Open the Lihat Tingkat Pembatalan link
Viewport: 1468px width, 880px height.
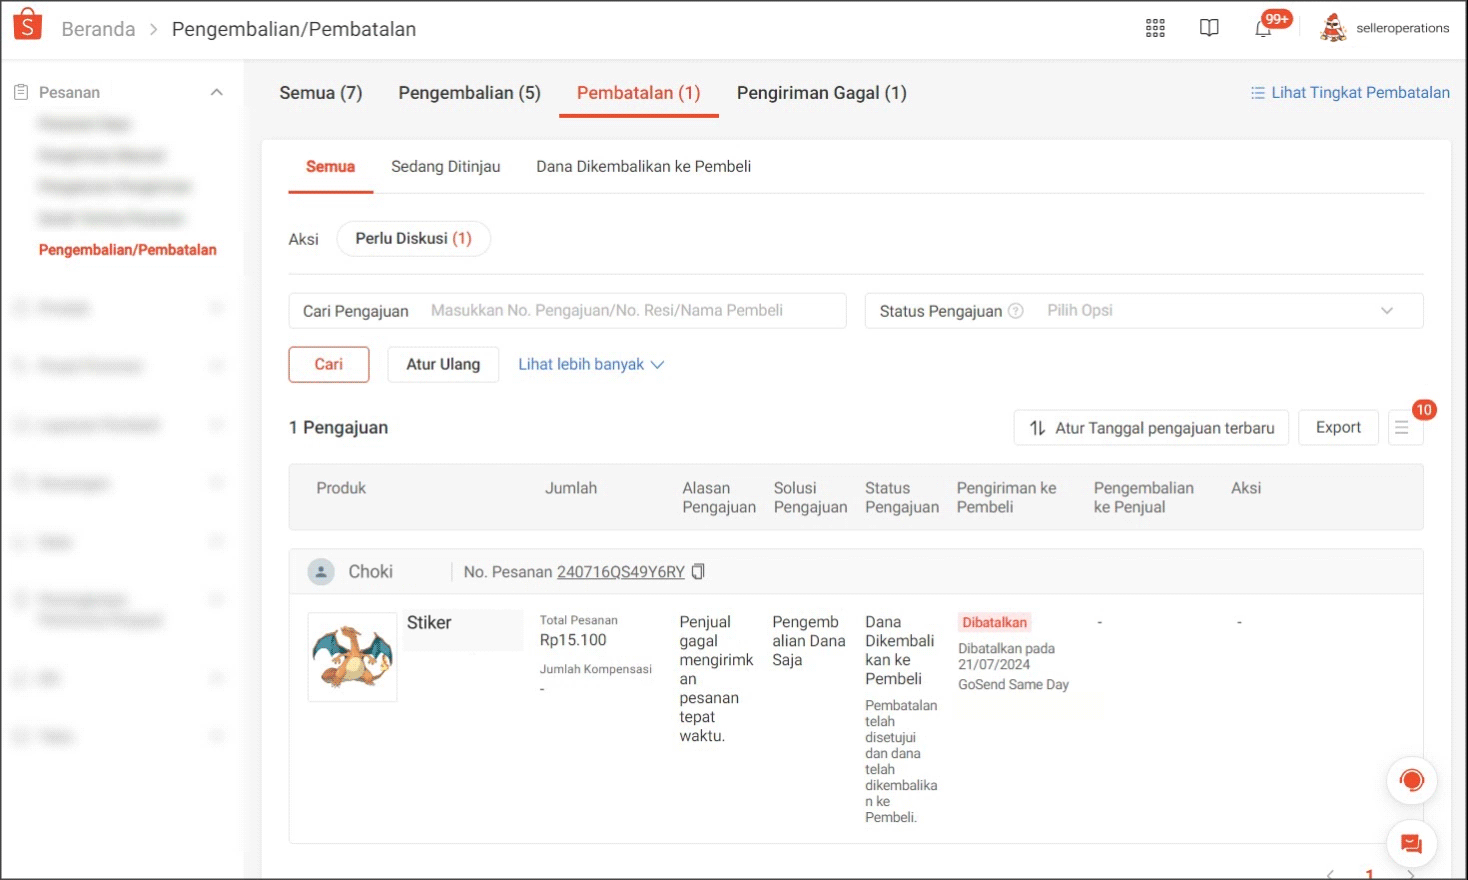(x=1350, y=93)
